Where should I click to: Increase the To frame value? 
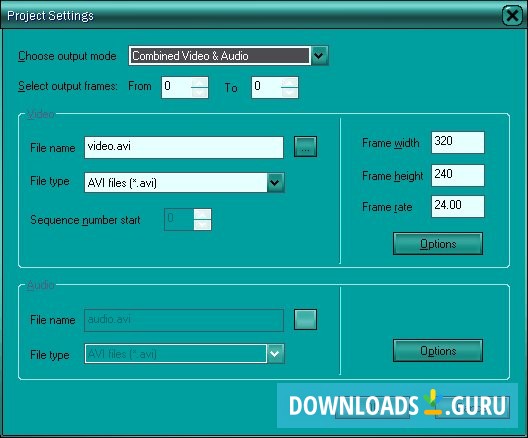[290, 82]
